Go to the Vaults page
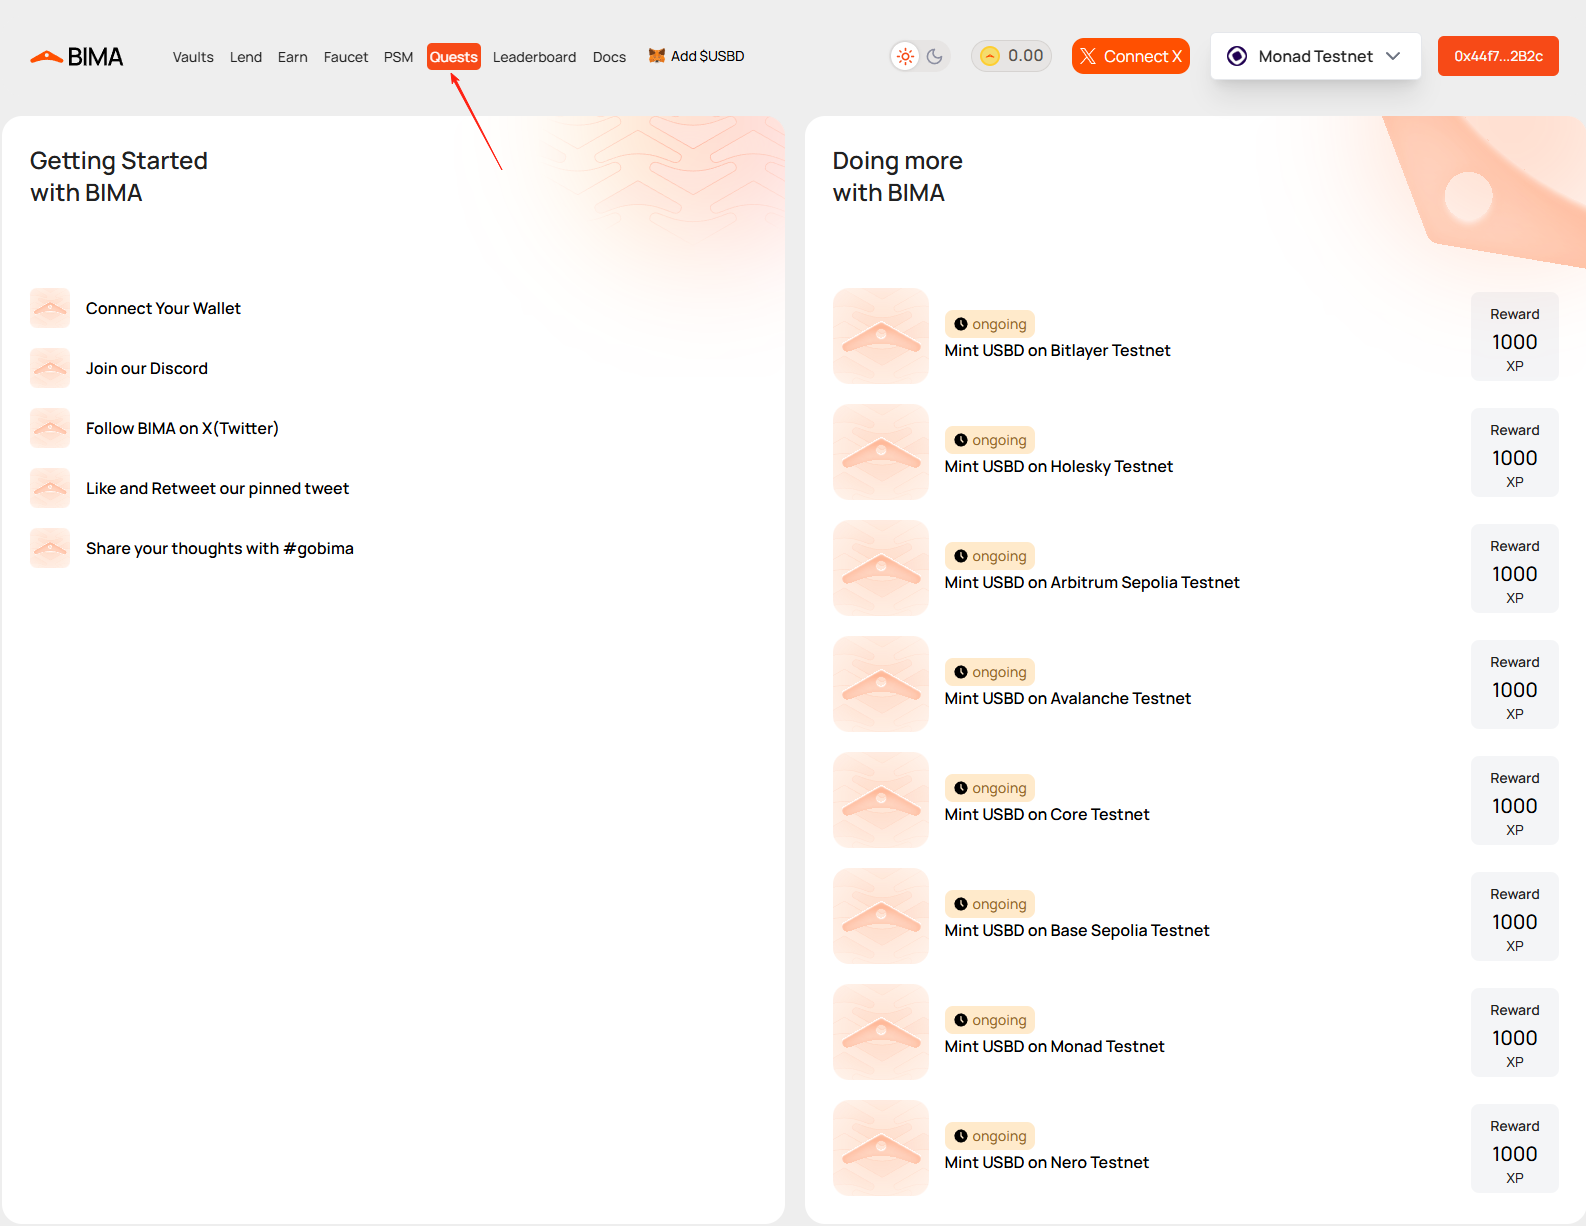Viewport: 1586px width, 1226px height. [193, 57]
